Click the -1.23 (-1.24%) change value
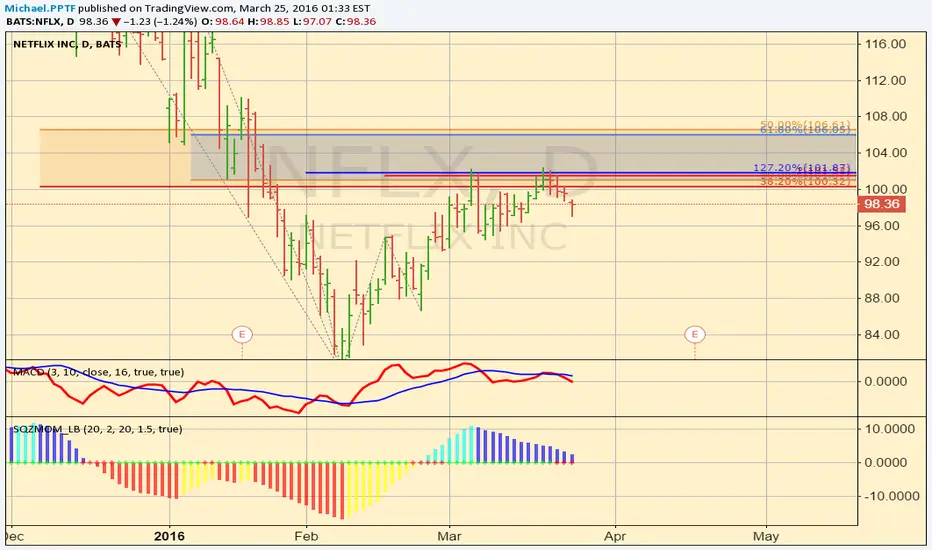This screenshot has width=932, height=550. [160, 21]
